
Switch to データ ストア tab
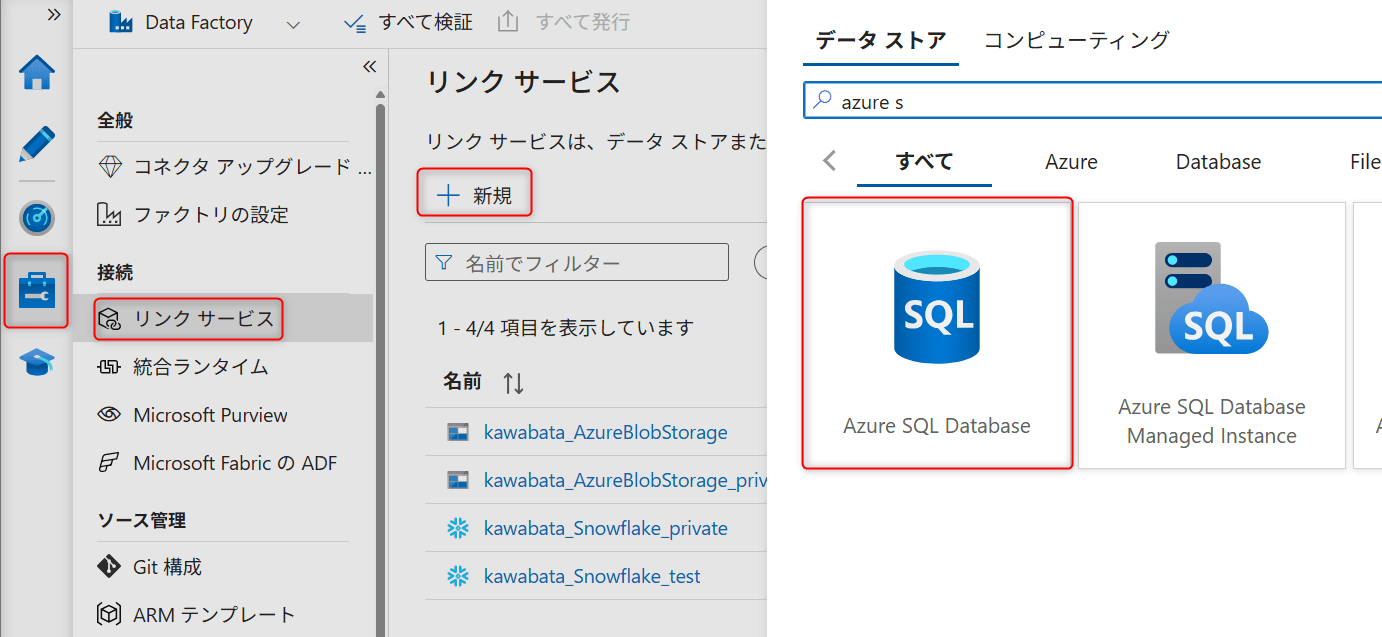881,40
